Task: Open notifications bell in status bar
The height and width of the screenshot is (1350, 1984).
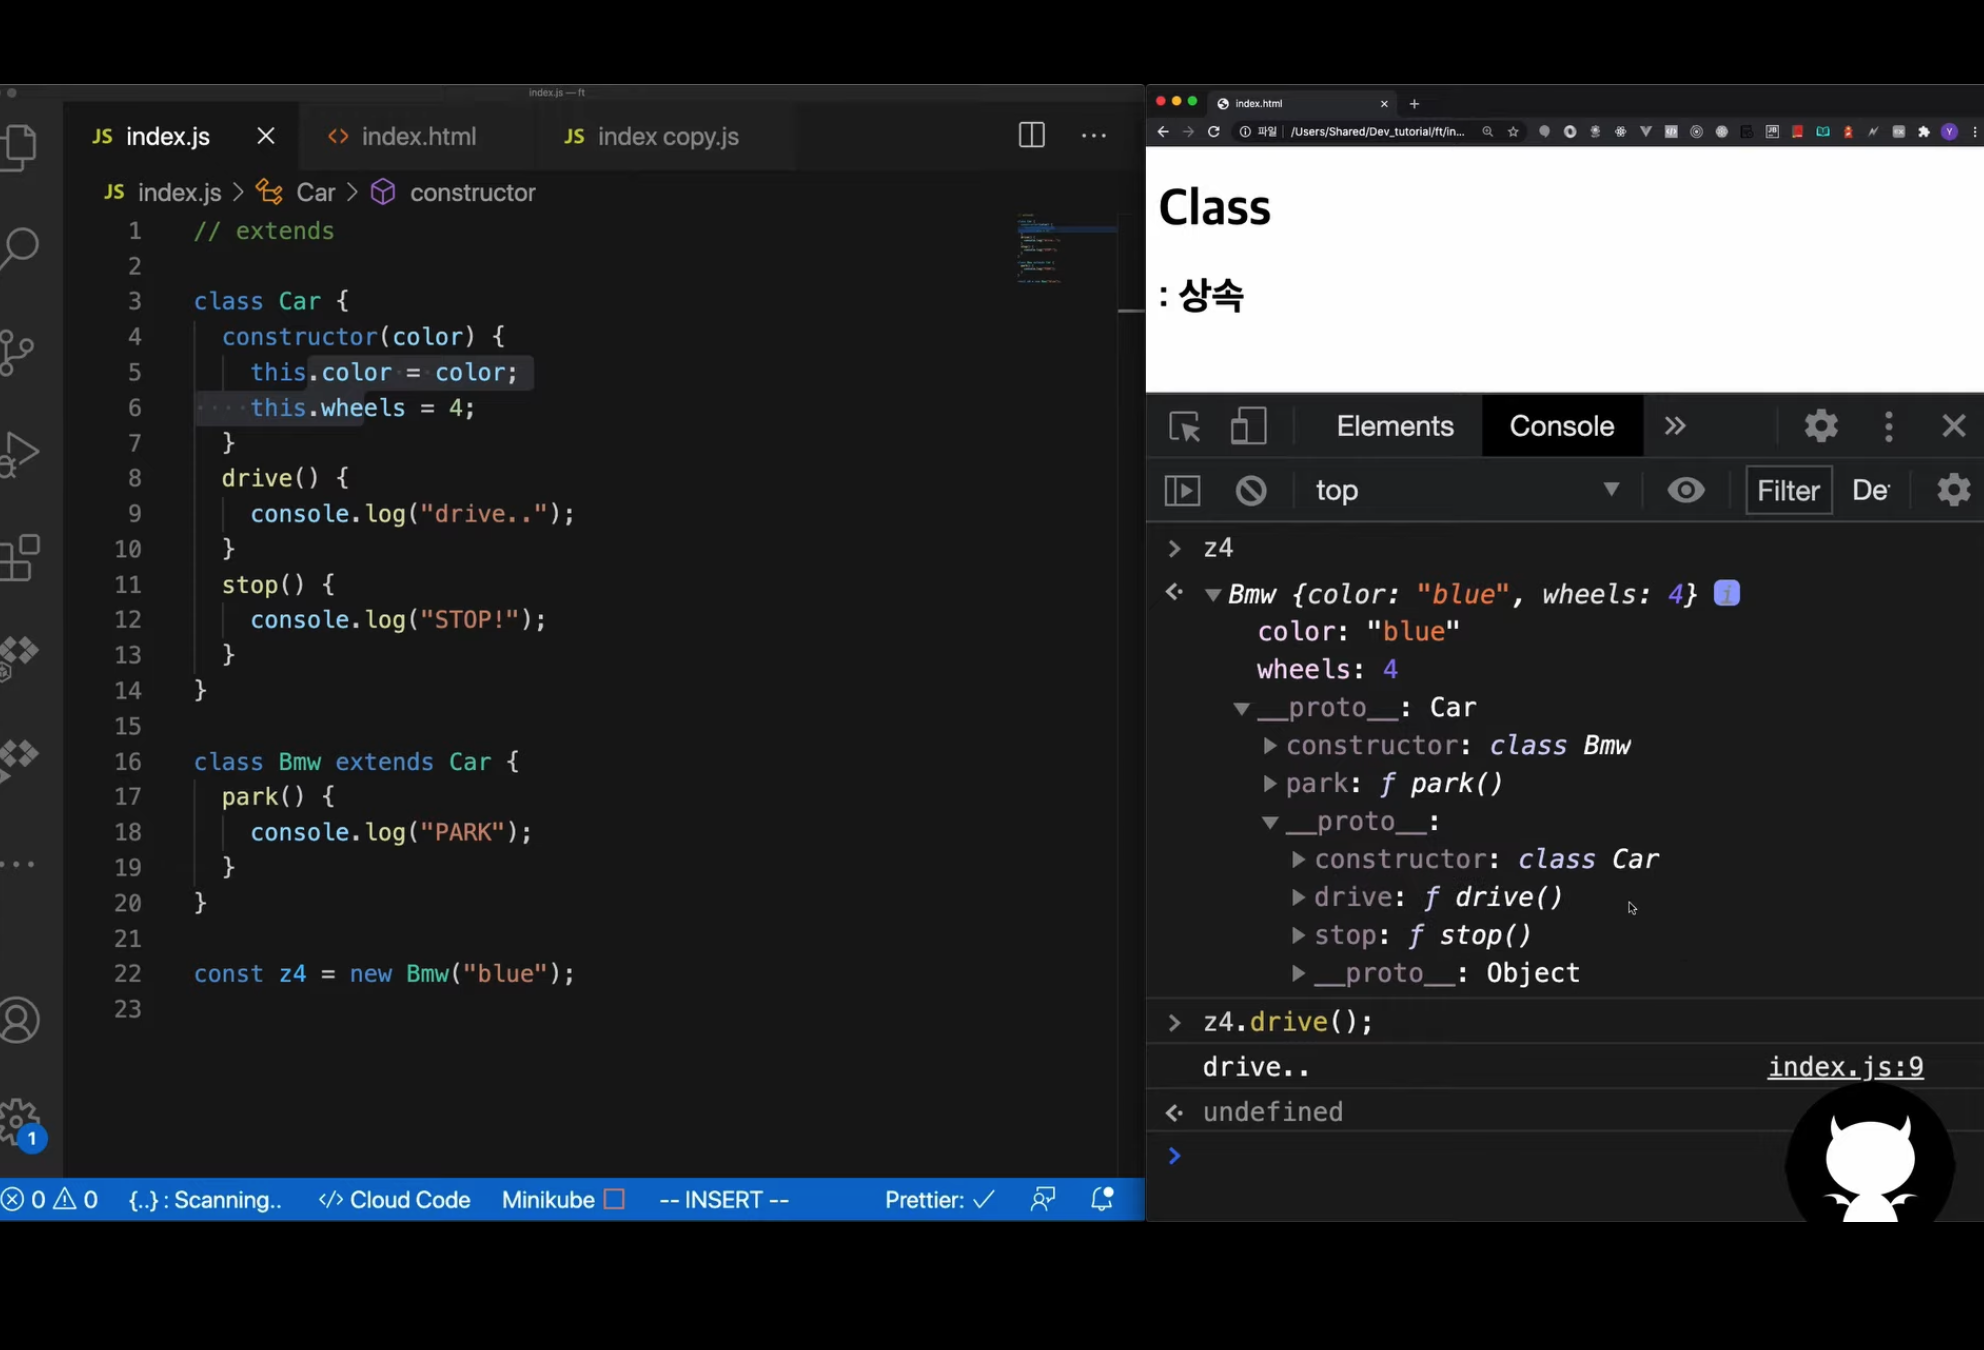Action: click(x=1102, y=1199)
